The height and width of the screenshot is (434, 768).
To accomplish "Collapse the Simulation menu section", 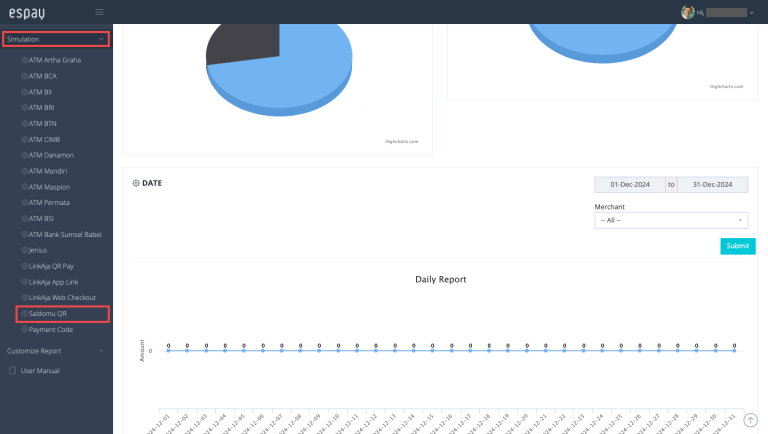I will [56, 39].
